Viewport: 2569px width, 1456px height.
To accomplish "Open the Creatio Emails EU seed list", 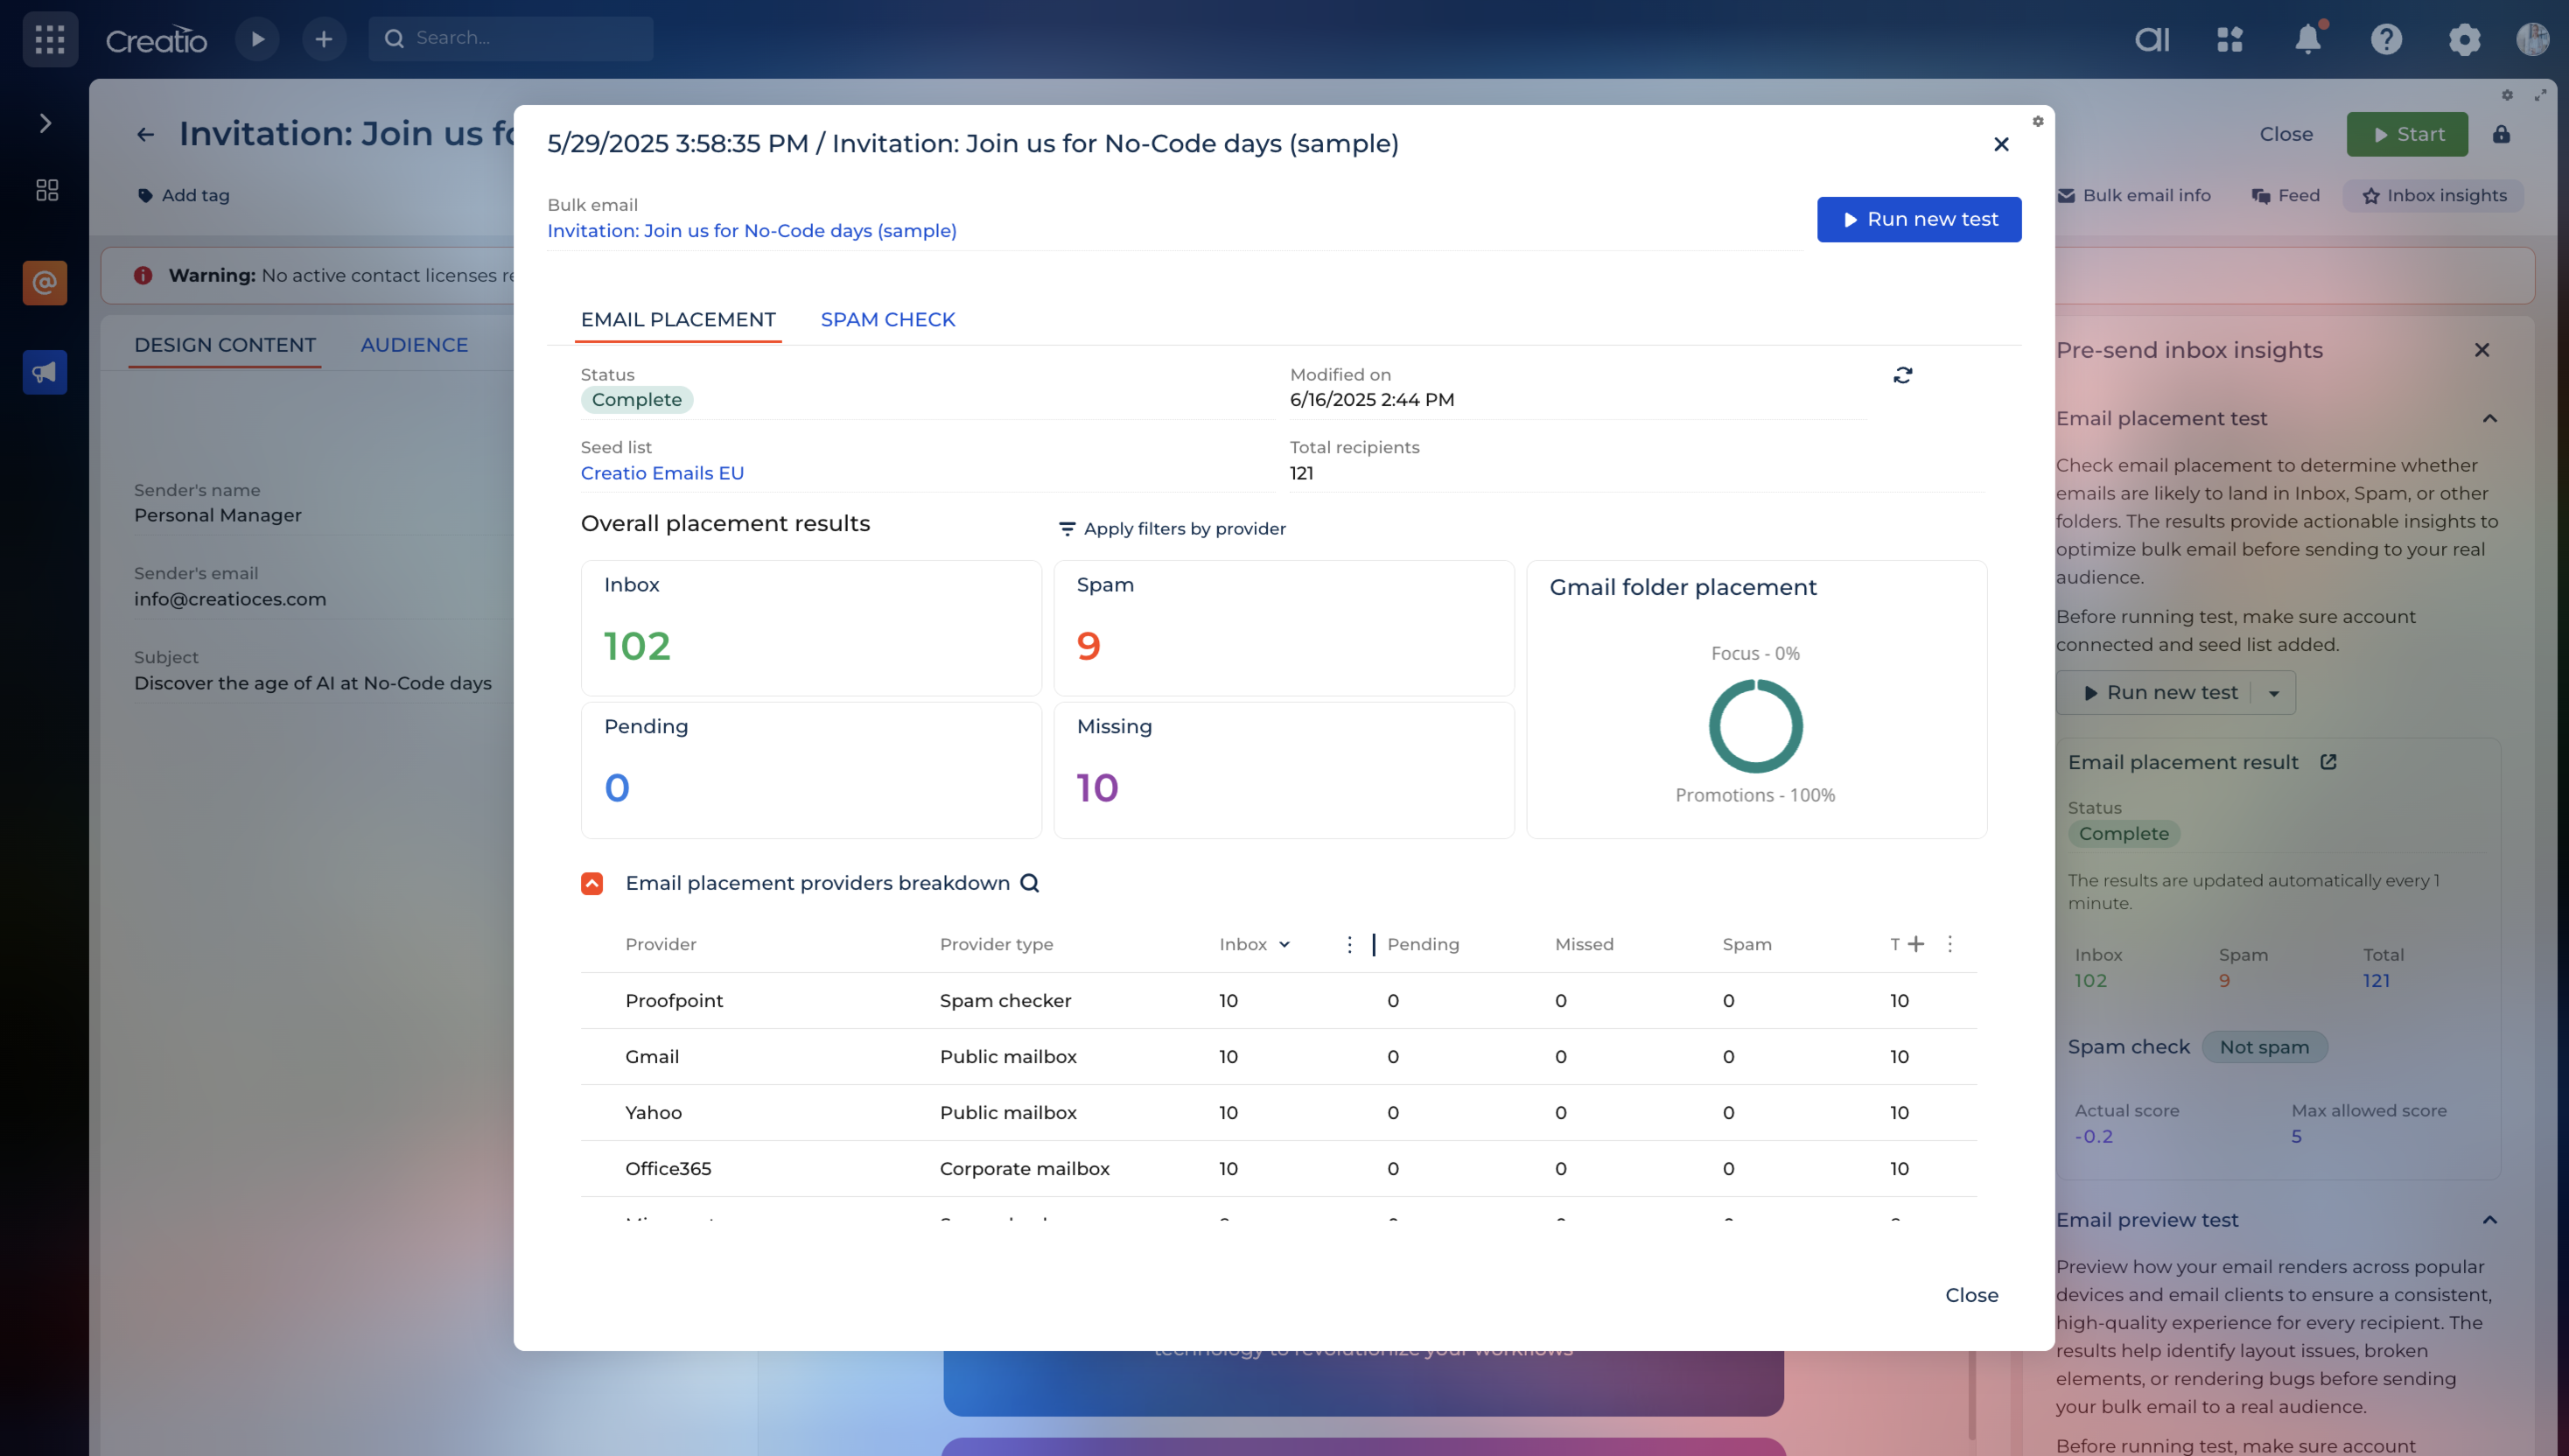I will [x=662, y=473].
